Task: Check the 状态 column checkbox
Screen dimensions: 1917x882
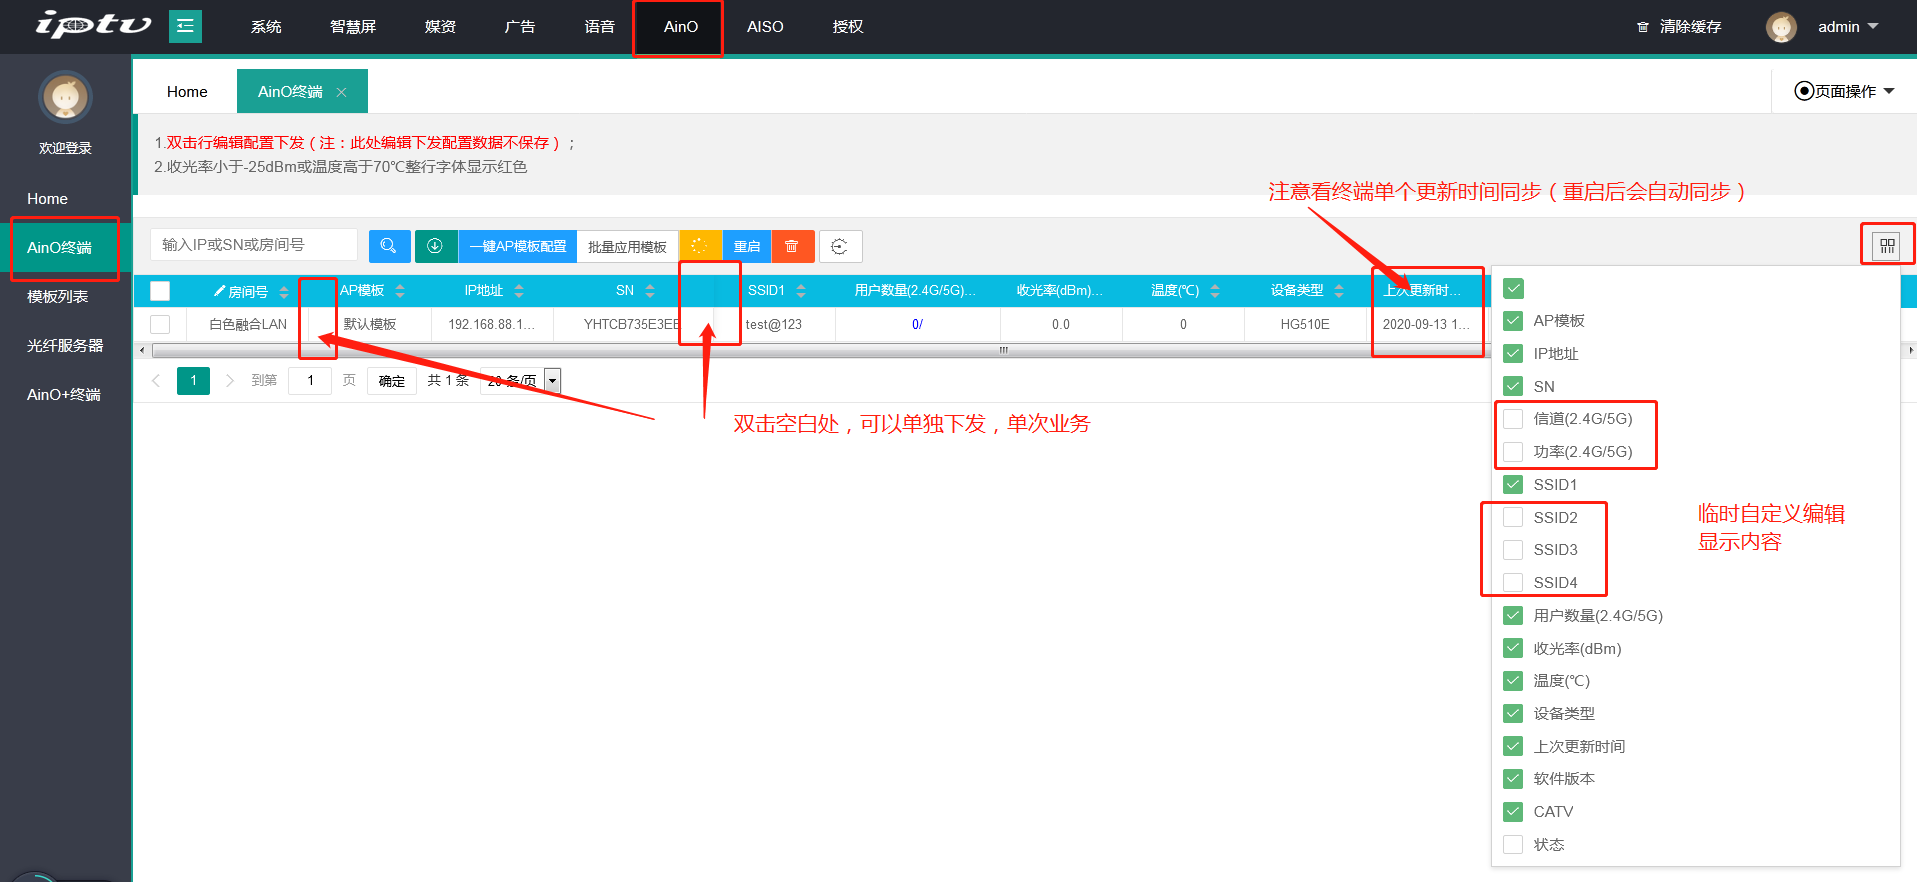Action: (x=1514, y=845)
